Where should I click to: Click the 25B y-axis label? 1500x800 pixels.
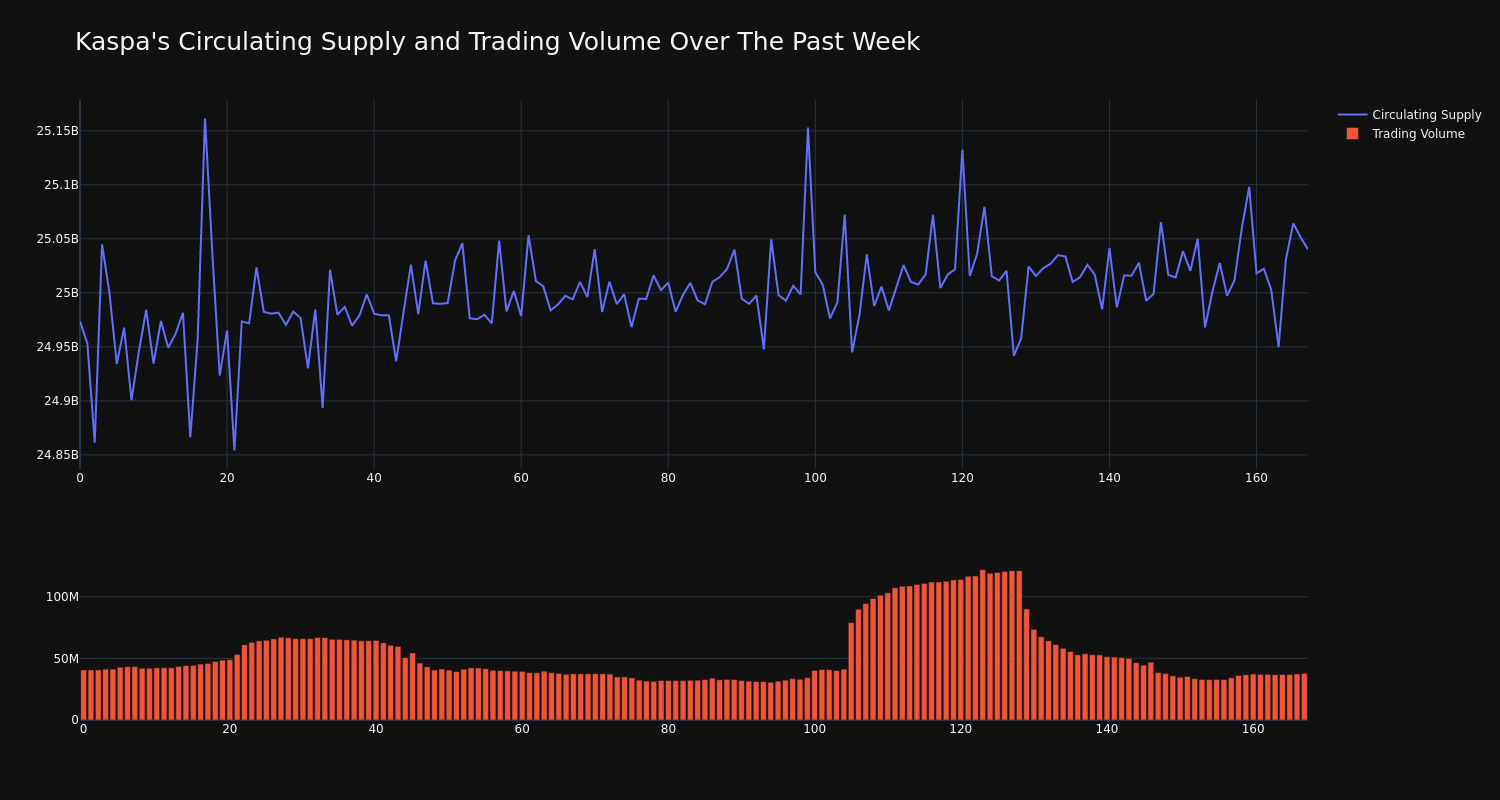click(67, 293)
